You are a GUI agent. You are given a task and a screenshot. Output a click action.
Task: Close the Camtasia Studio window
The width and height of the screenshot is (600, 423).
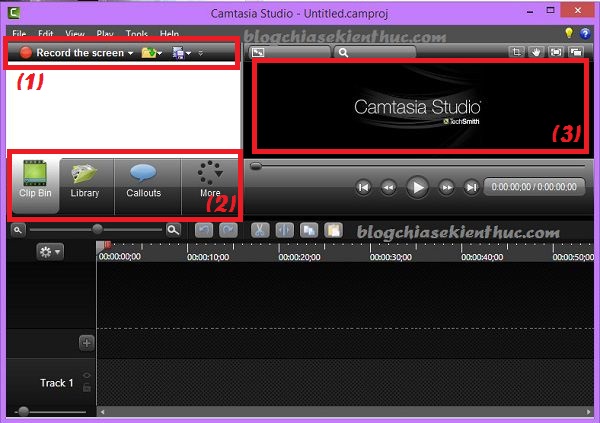(577, 11)
